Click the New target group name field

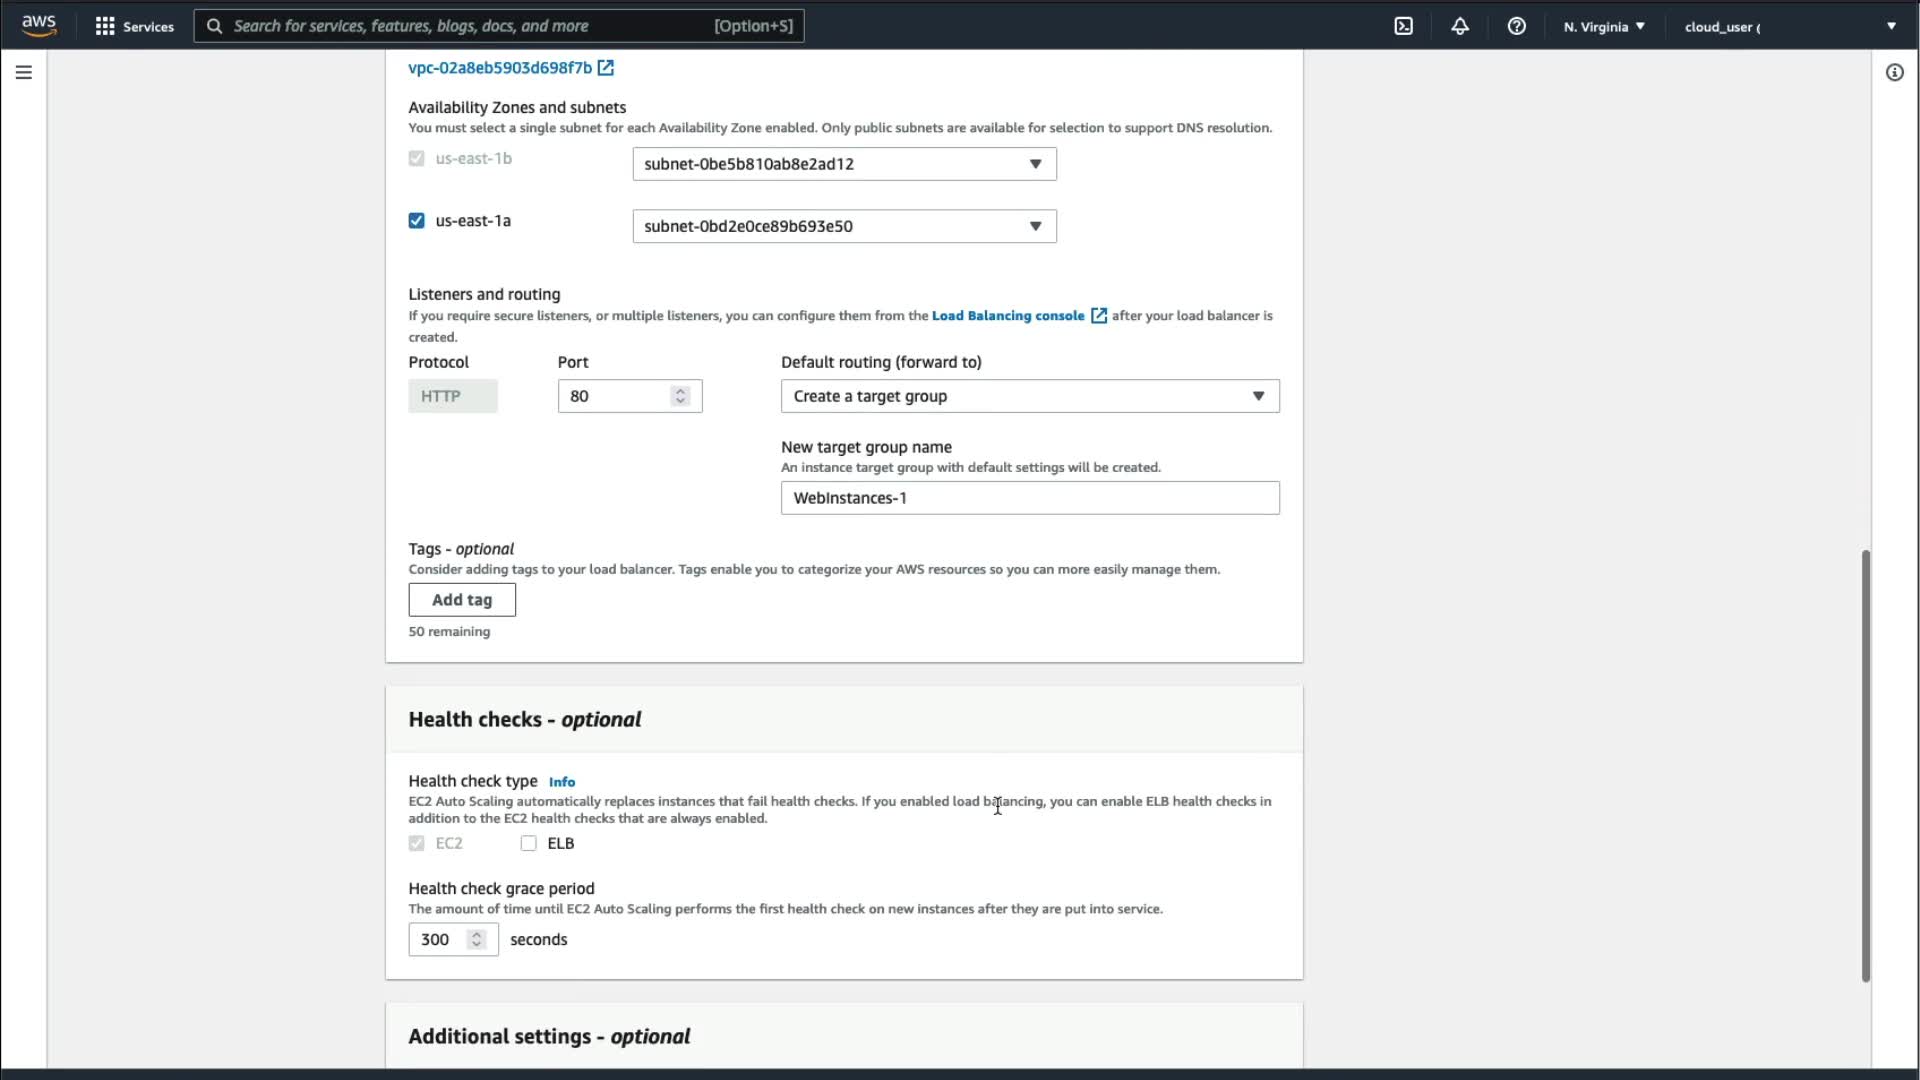(1029, 498)
